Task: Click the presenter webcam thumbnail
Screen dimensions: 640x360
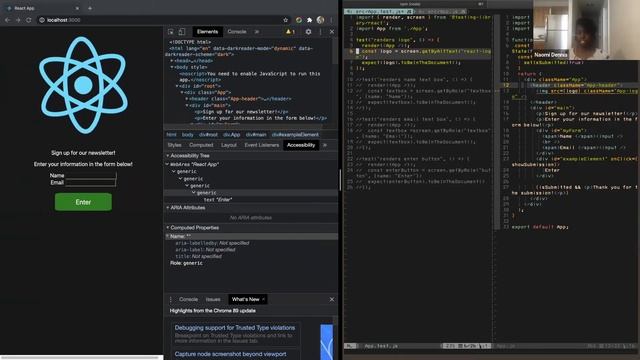Action: pos(586,30)
